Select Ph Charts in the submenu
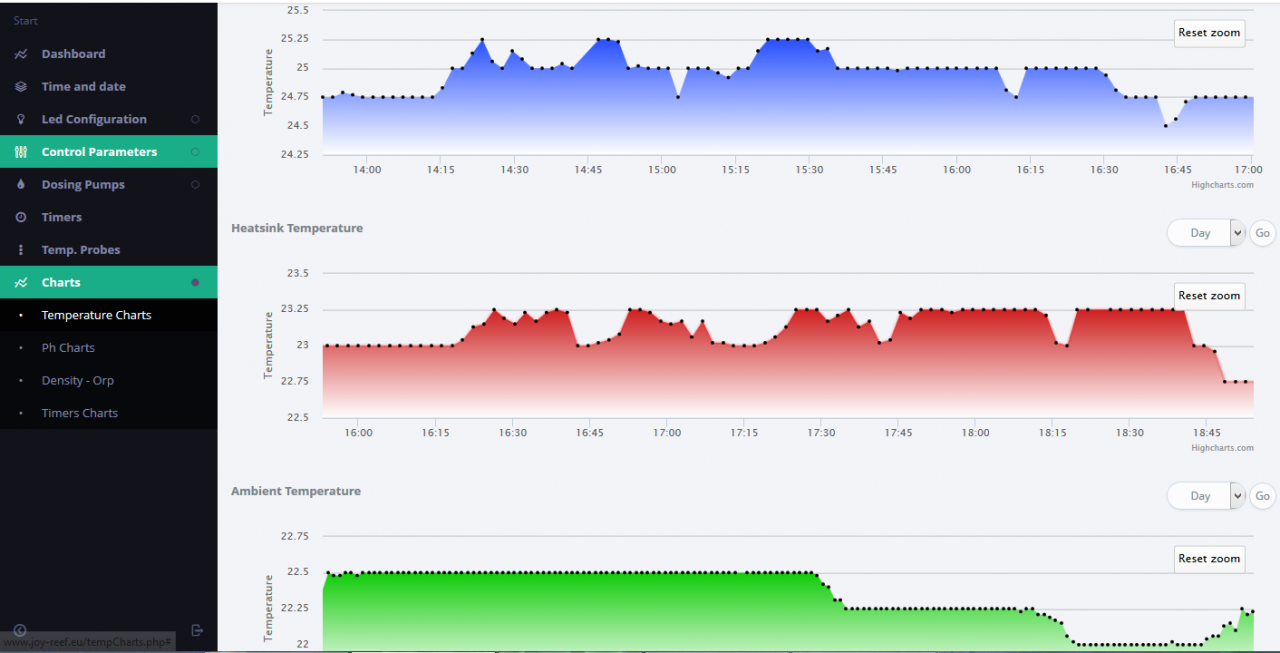The image size is (1280, 653). tap(68, 348)
